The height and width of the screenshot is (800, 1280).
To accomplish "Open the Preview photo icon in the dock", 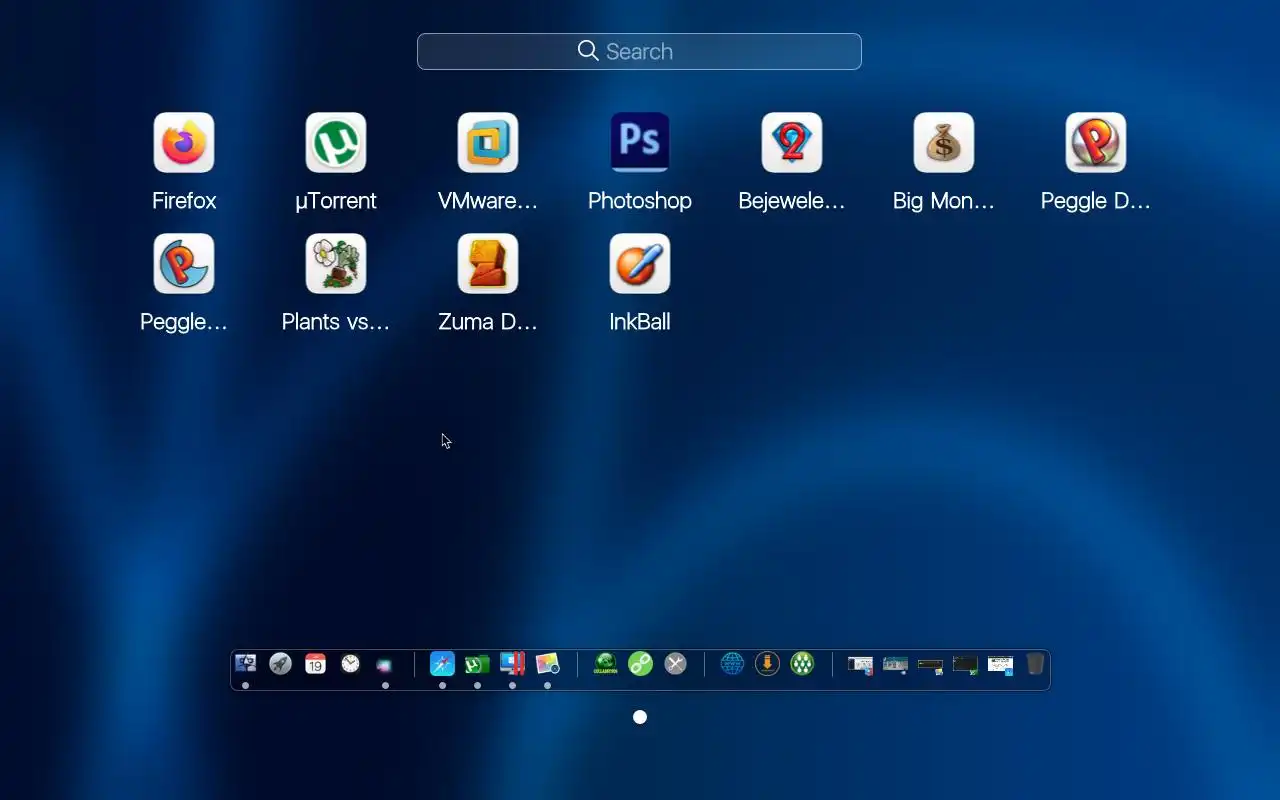I will tap(547, 664).
